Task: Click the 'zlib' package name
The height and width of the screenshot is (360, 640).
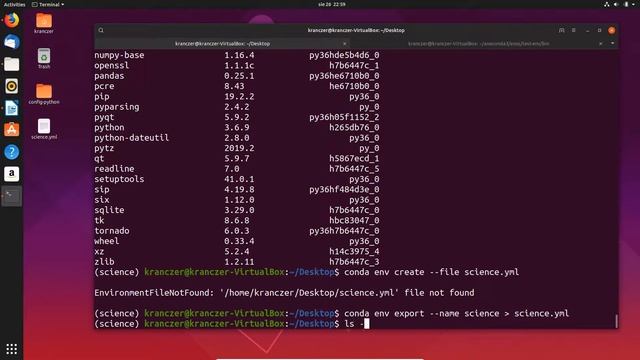Action: (104, 262)
